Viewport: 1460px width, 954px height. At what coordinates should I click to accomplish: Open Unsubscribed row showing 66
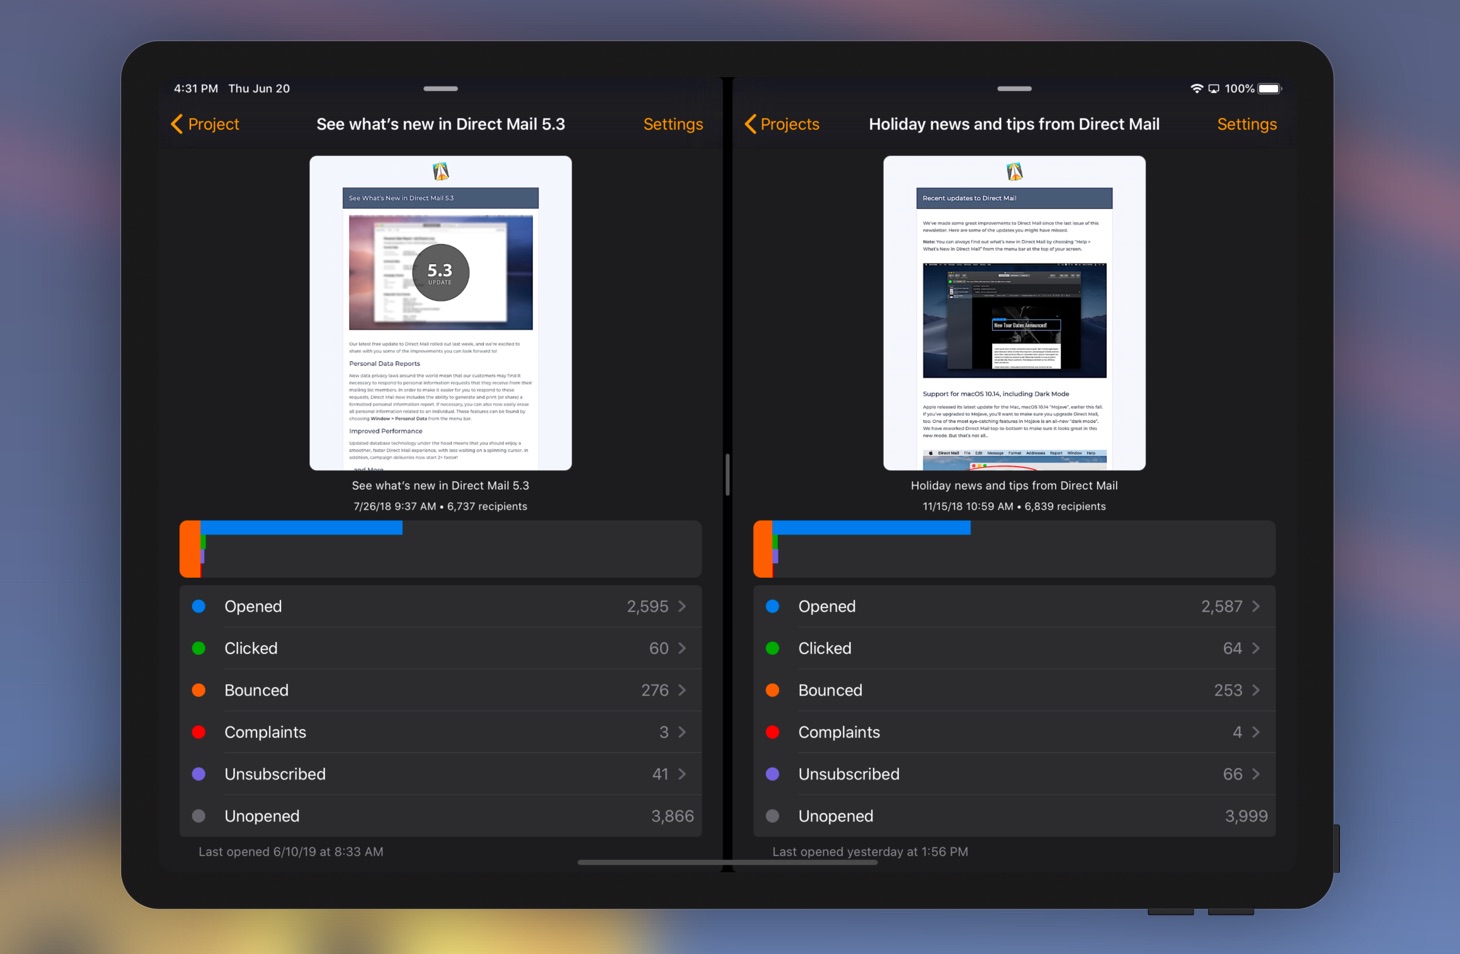1014,774
